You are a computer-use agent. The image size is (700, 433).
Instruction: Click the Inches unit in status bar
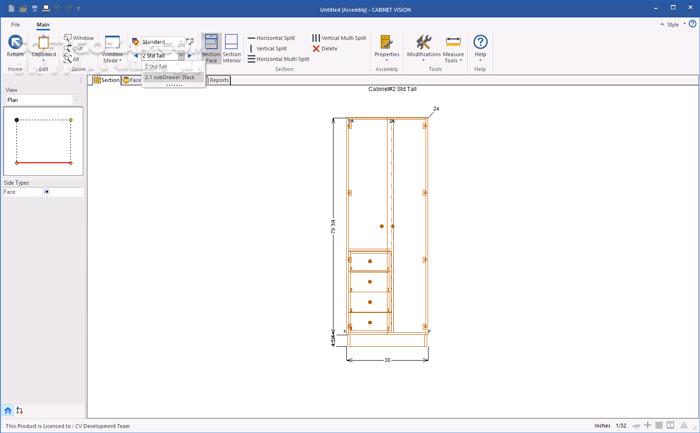coord(602,426)
